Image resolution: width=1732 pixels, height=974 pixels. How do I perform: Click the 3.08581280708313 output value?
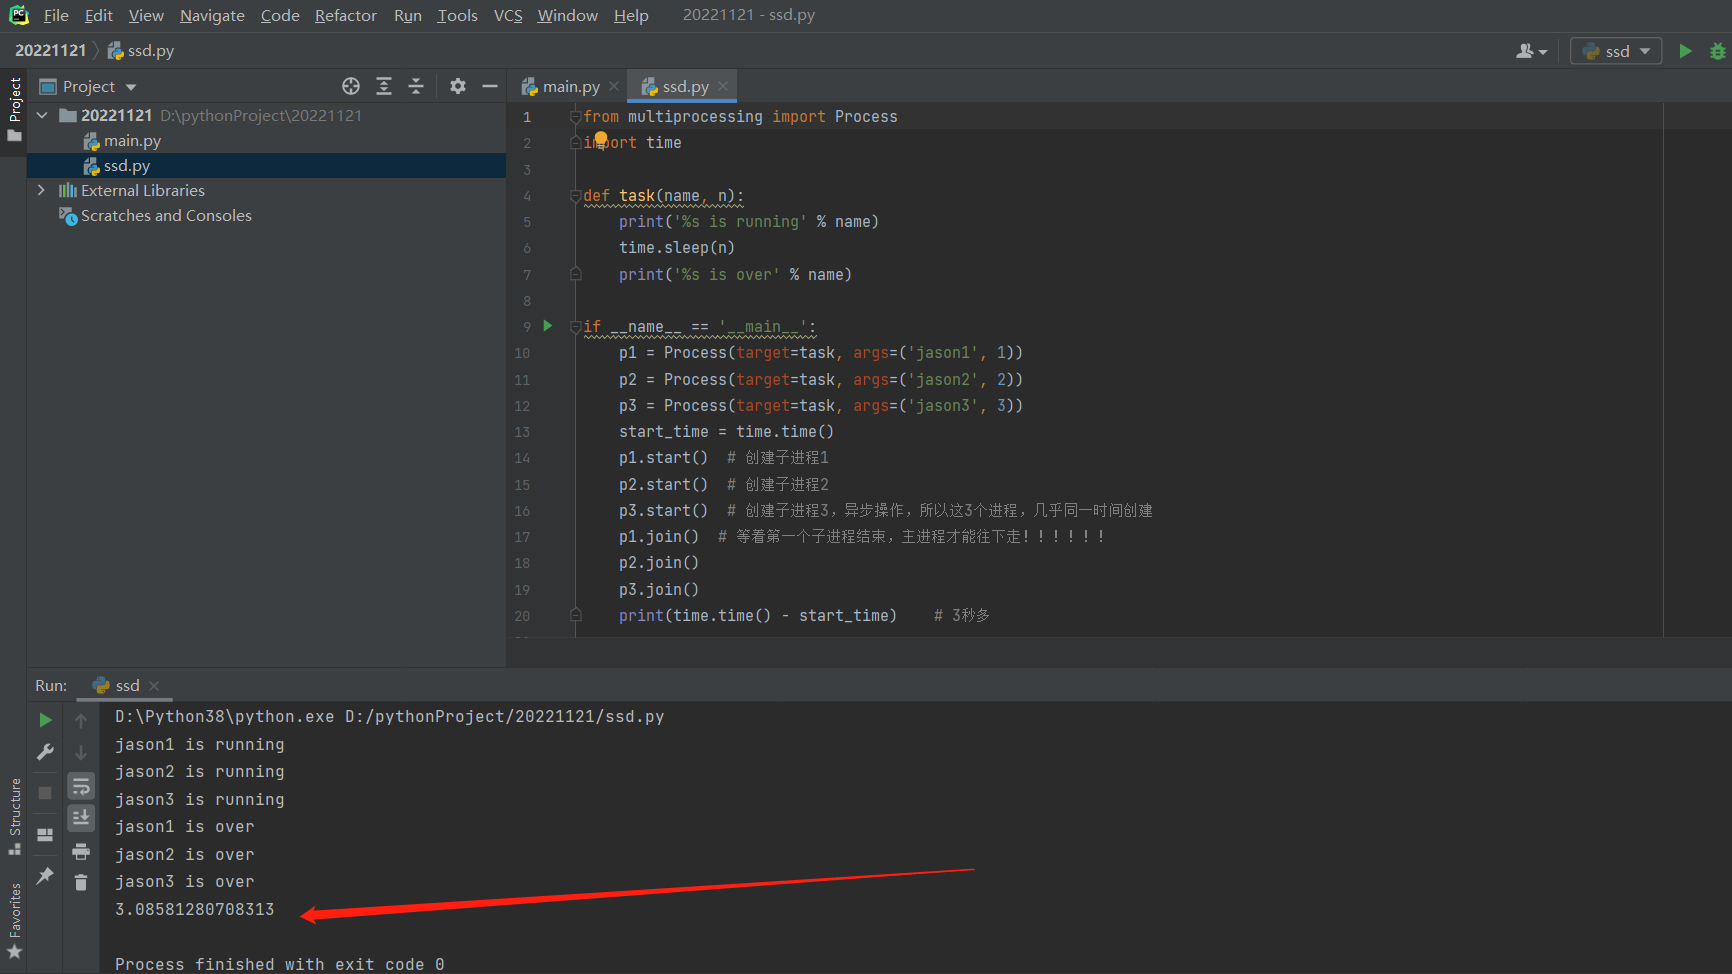coord(194,910)
